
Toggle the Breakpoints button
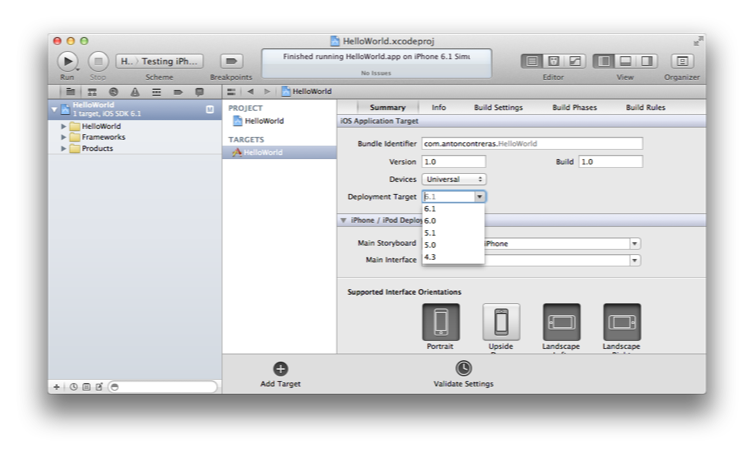point(231,61)
